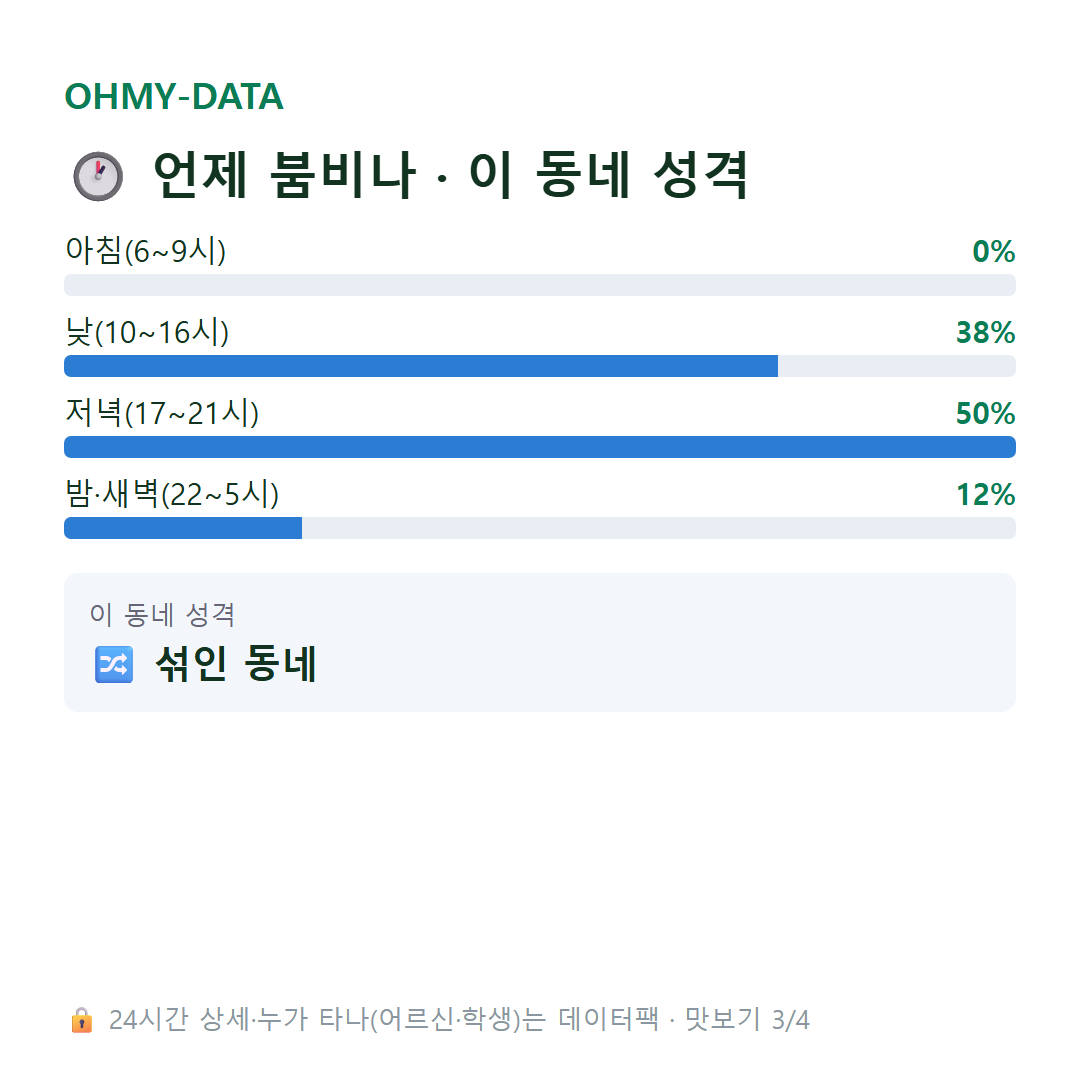This screenshot has height=1080, width=1080.
Task: Click the 아침(6~9시) label
Action: (x=145, y=251)
